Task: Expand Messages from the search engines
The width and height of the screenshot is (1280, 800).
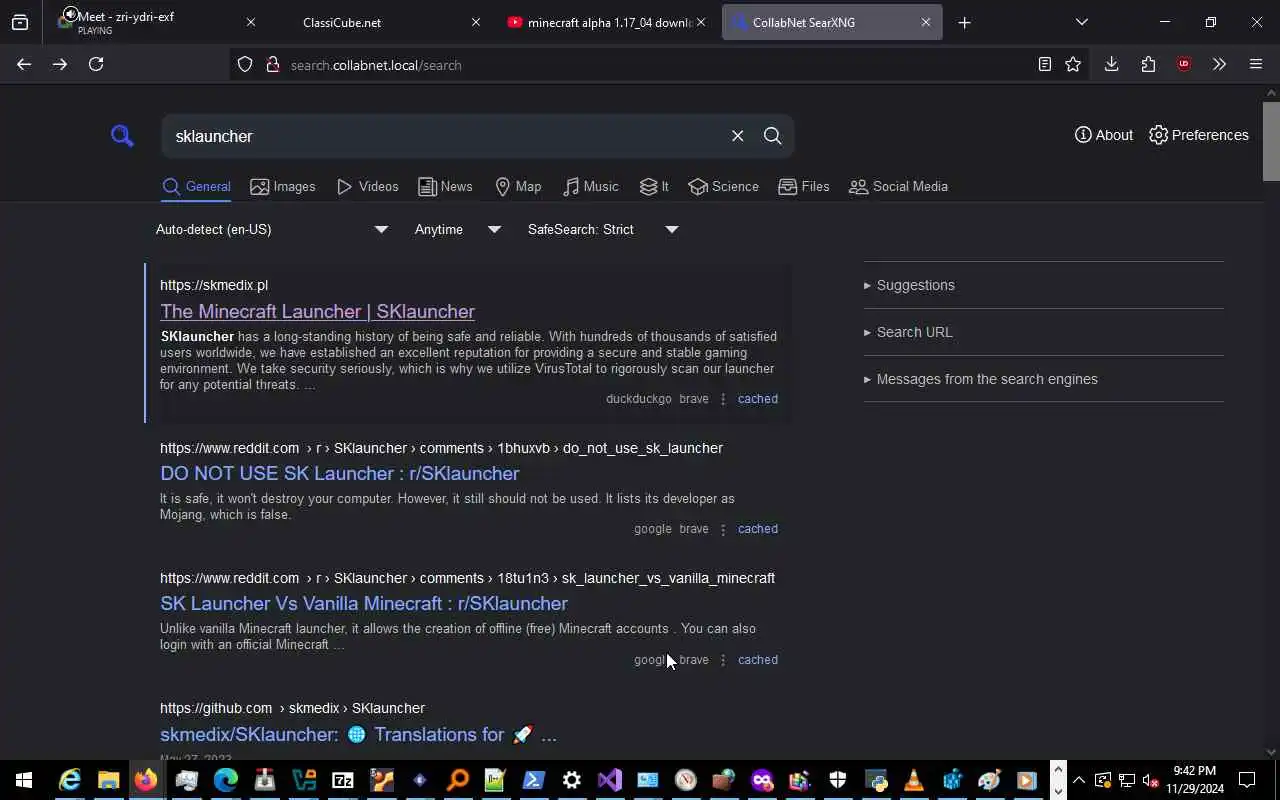Action: 981,379
